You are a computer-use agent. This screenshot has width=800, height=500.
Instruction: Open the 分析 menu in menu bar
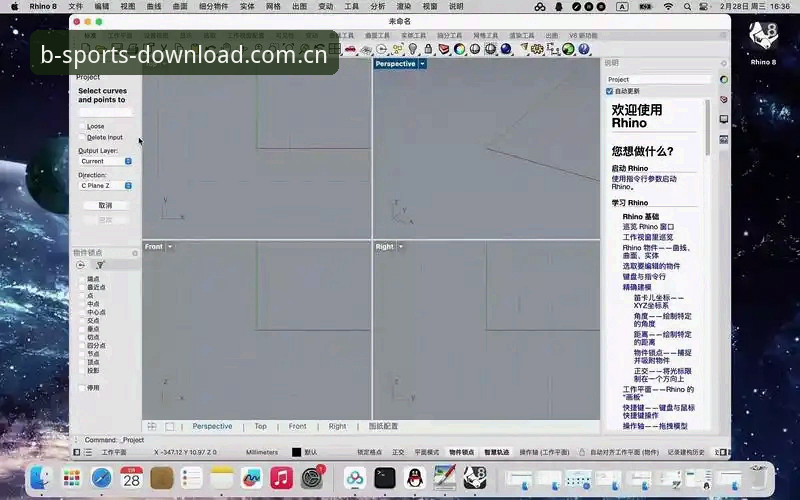[378, 7]
